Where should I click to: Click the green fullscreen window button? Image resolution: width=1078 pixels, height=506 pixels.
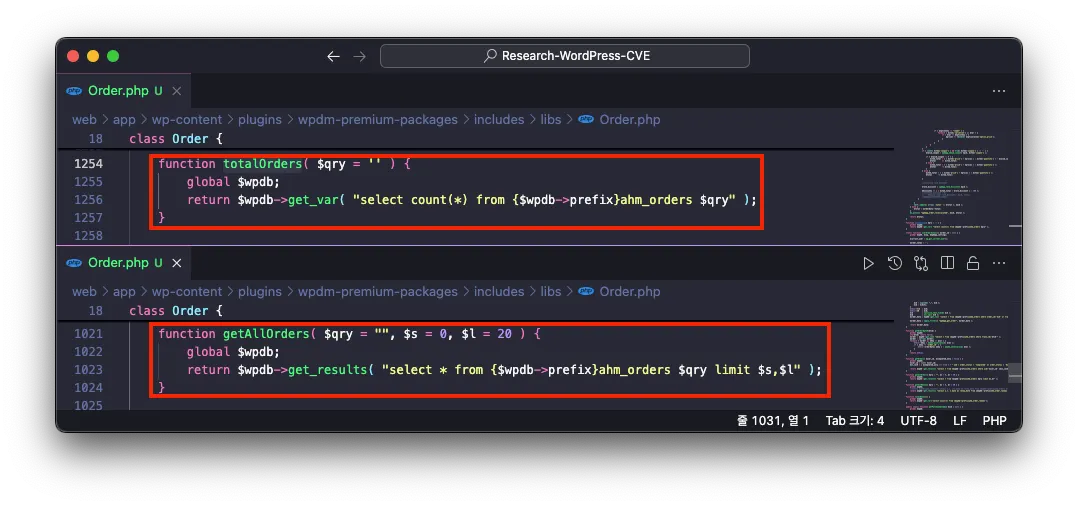tap(113, 56)
